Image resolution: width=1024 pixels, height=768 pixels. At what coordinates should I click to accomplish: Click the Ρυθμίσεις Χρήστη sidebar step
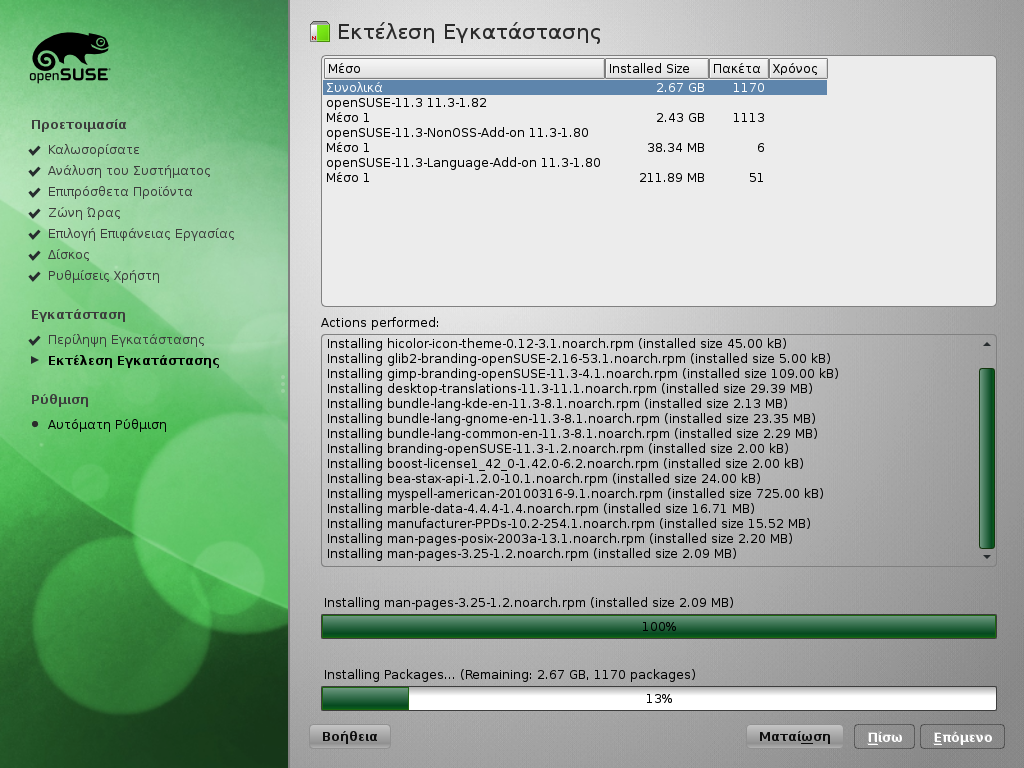(x=103, y=276)
